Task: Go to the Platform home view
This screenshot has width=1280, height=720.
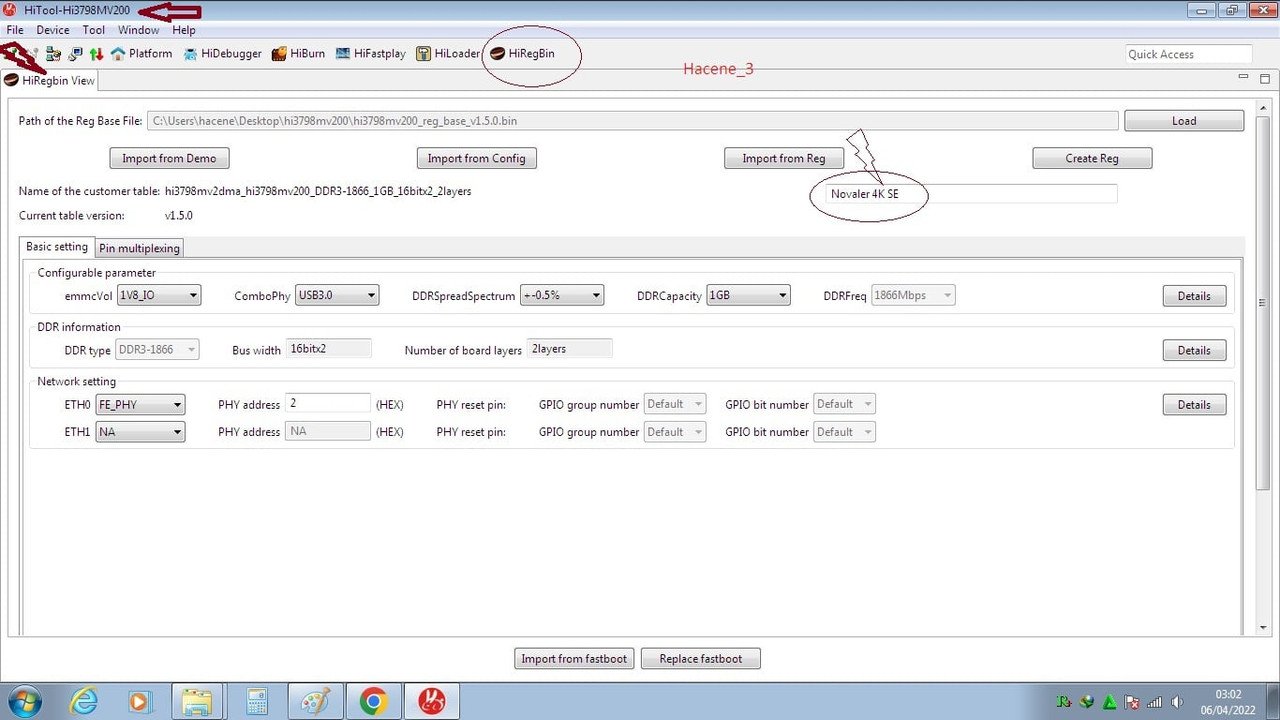Action: coord(141,54)
